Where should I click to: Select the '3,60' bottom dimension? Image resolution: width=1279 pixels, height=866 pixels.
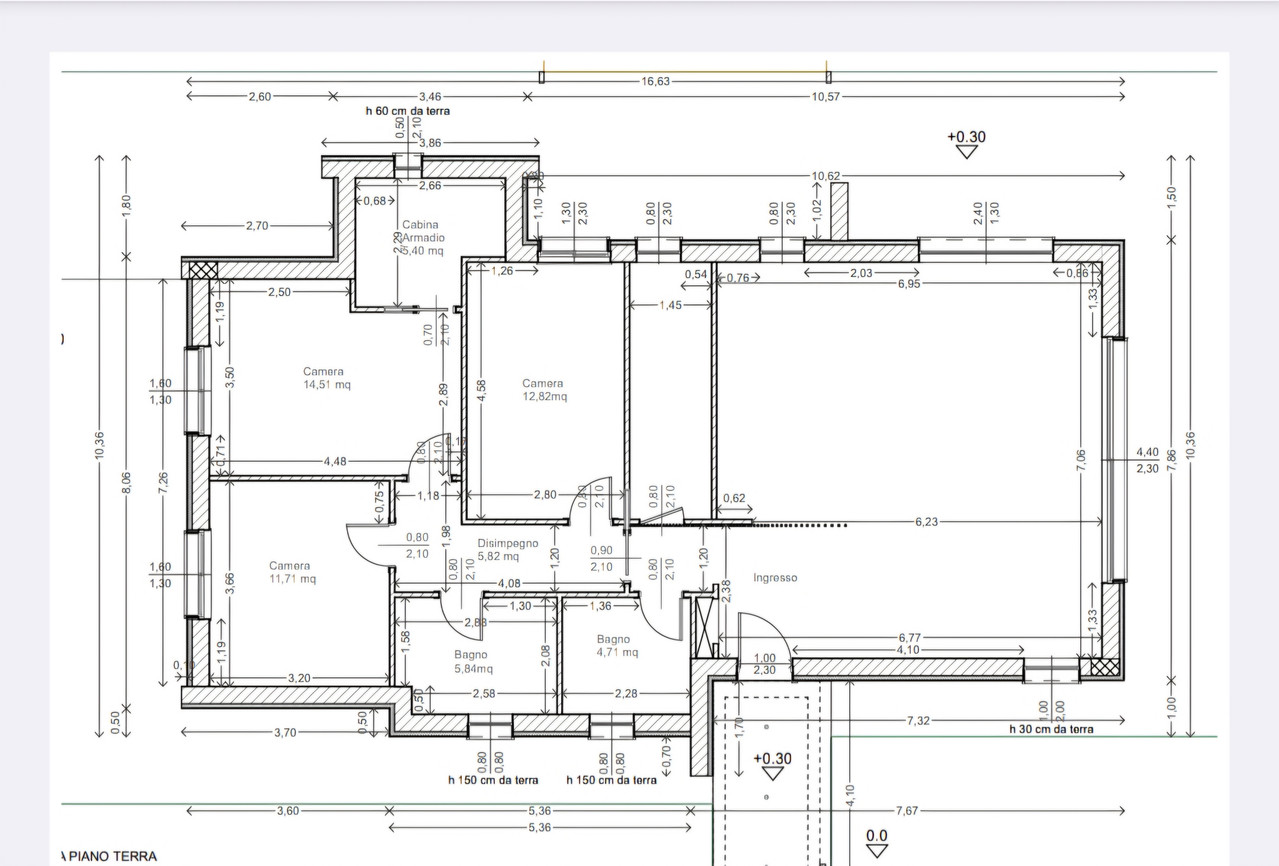(x=288, y=811)
